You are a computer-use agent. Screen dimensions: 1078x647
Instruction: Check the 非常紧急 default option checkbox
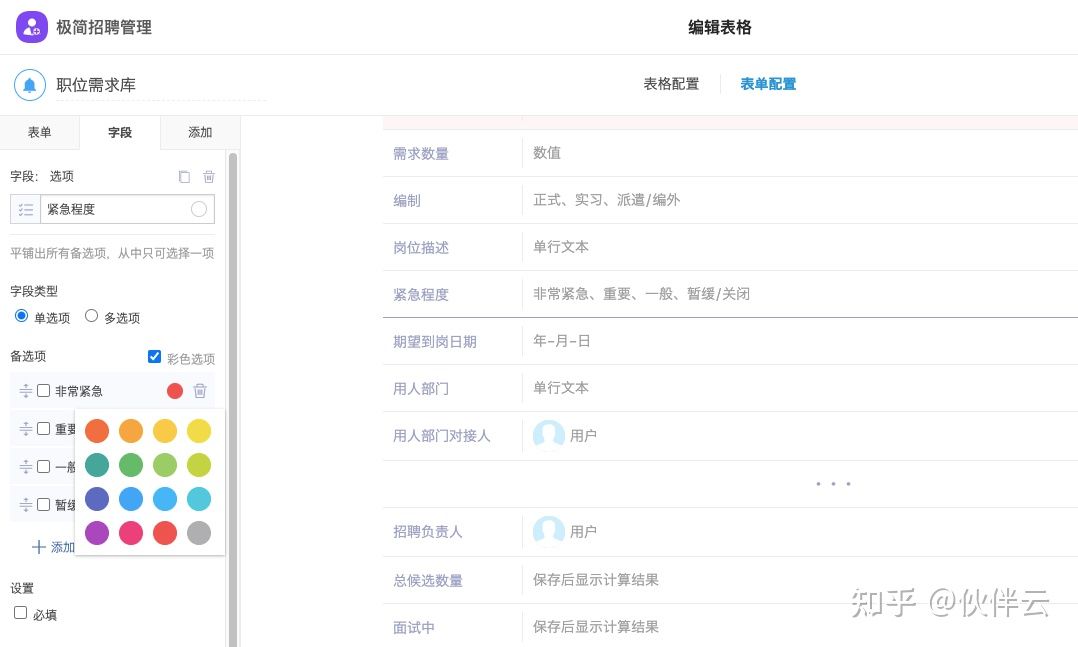point(43,391)
